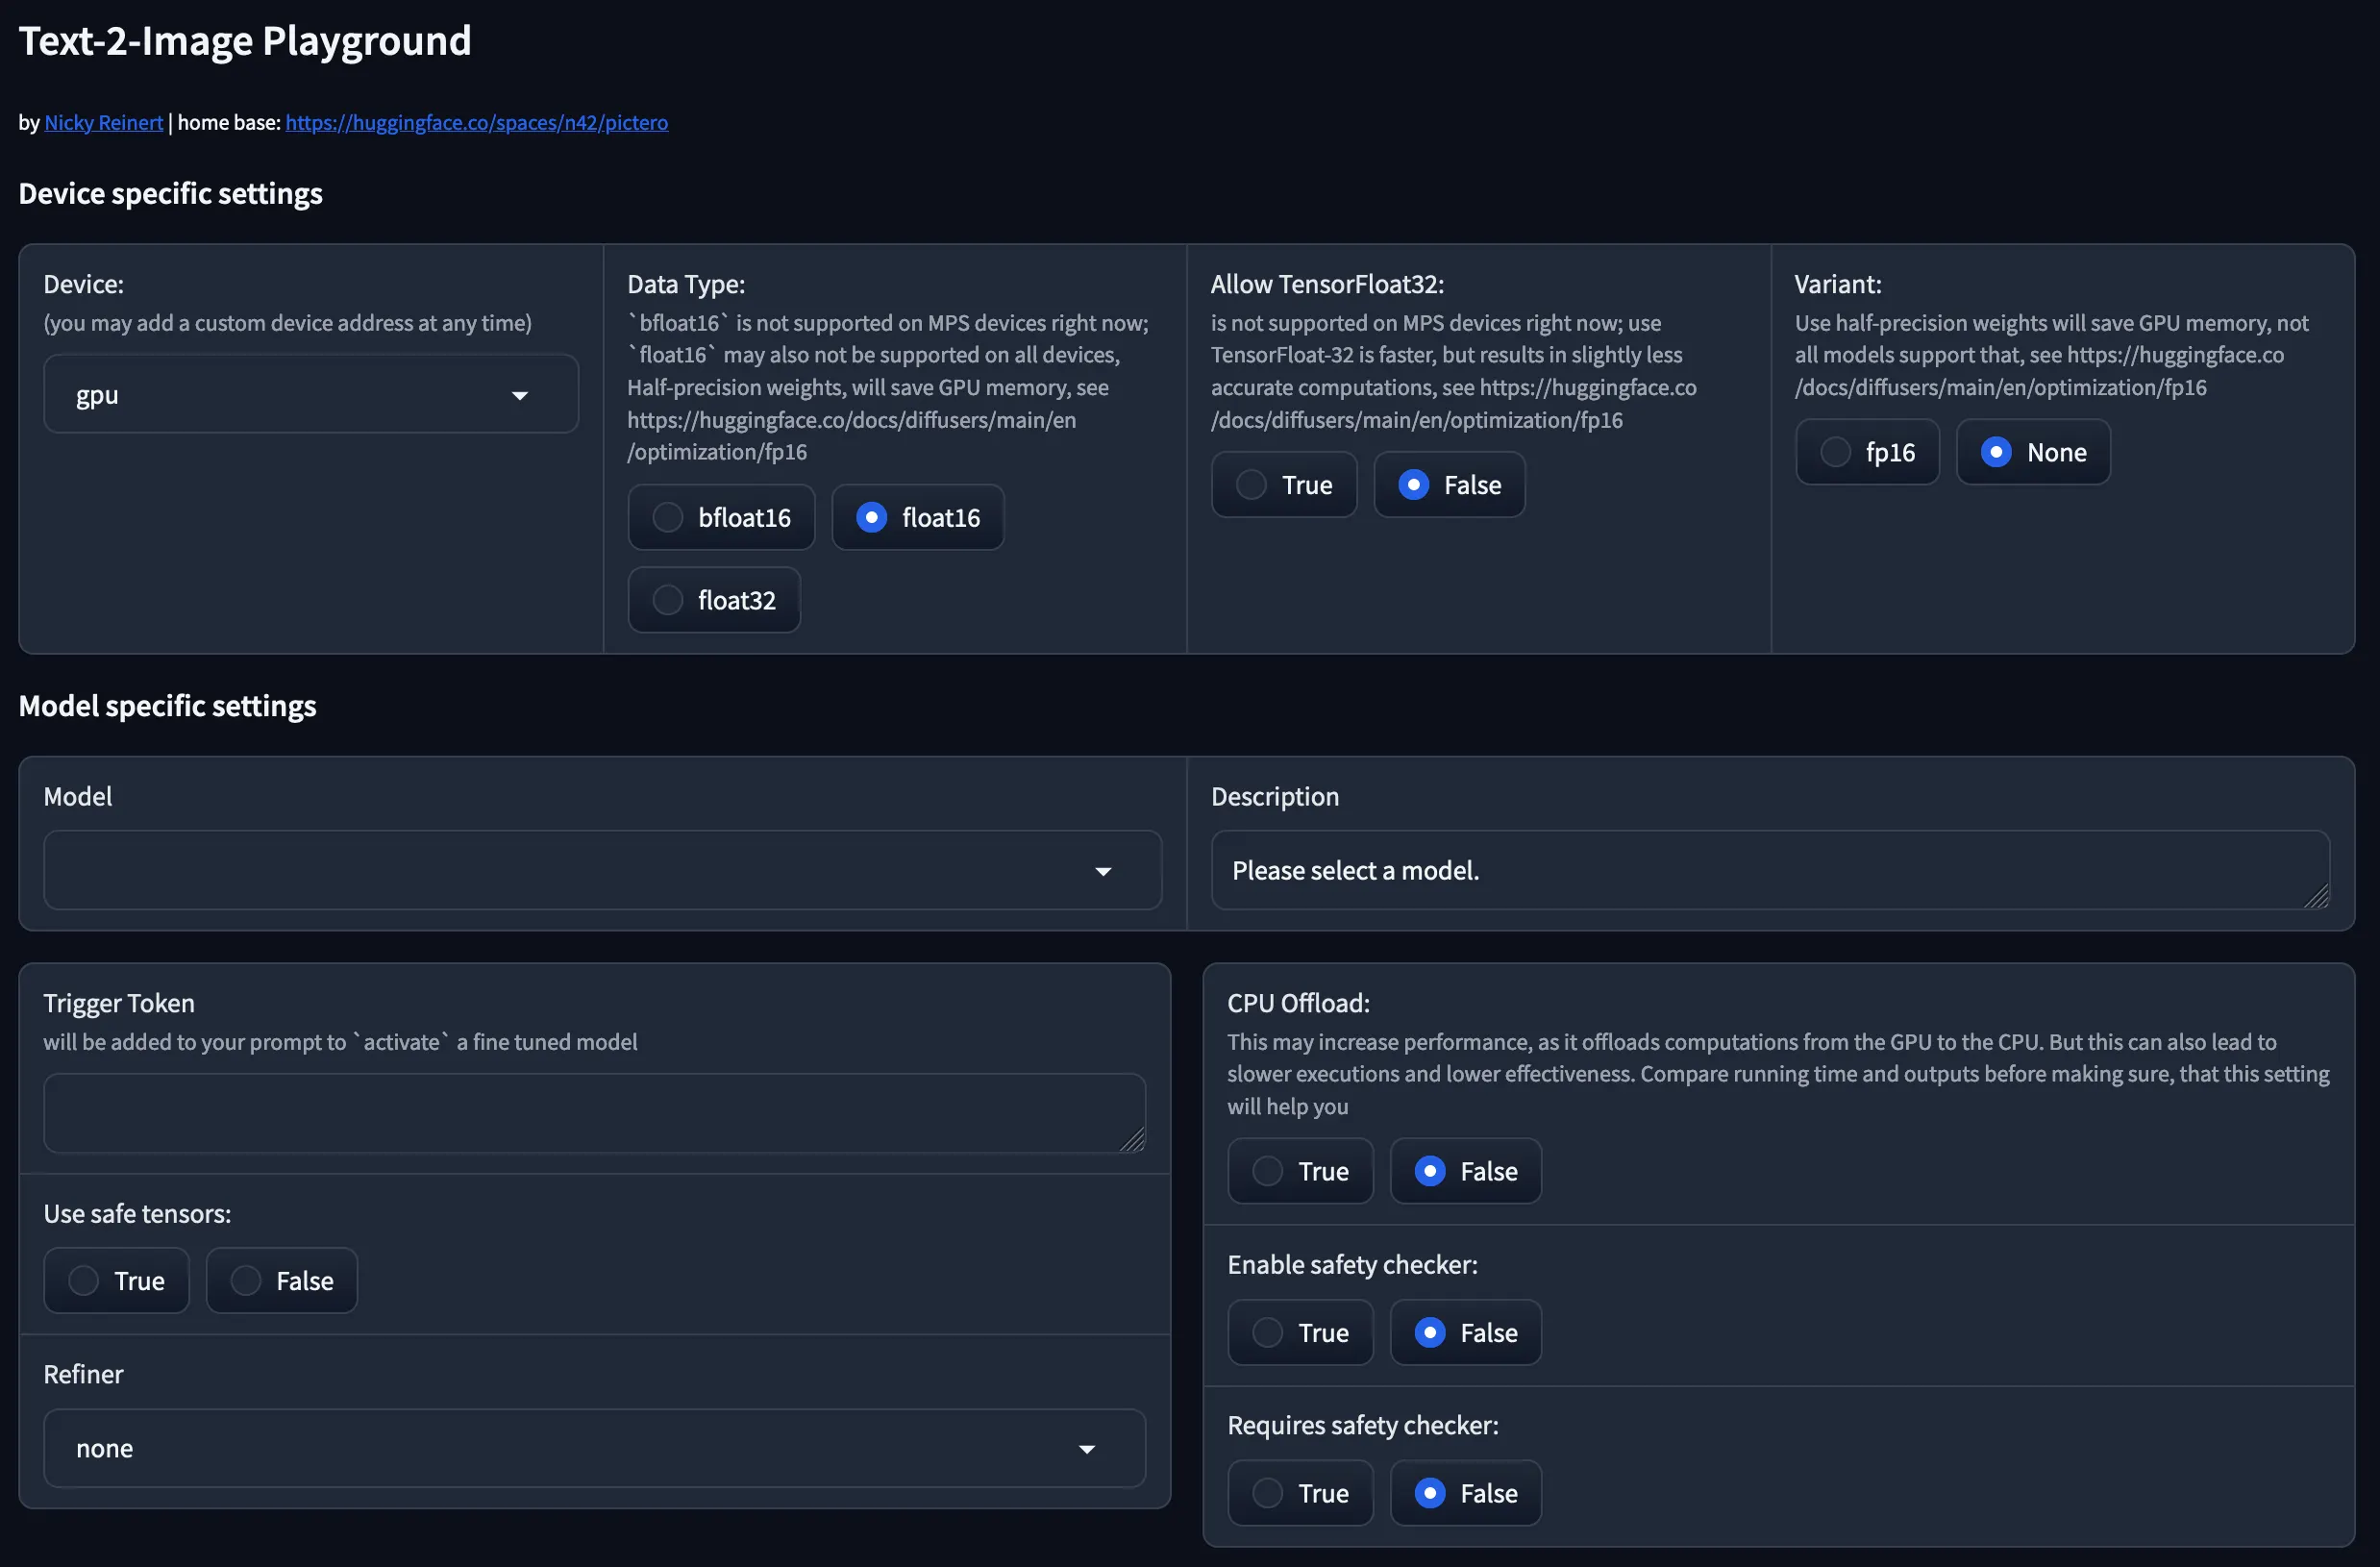
Task: Grab the Description textarea resize handle
Action: (x=2317, y=897)
